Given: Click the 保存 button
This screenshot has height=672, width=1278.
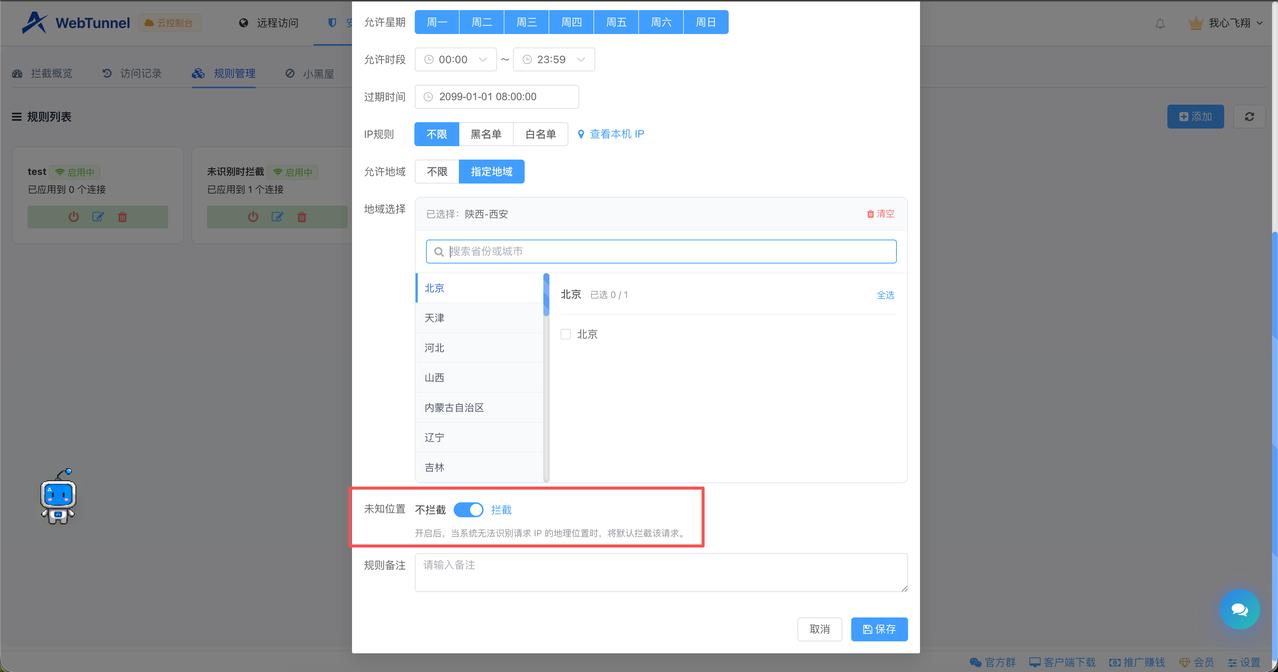Looking at the screenshot, I should coord(879,629).
